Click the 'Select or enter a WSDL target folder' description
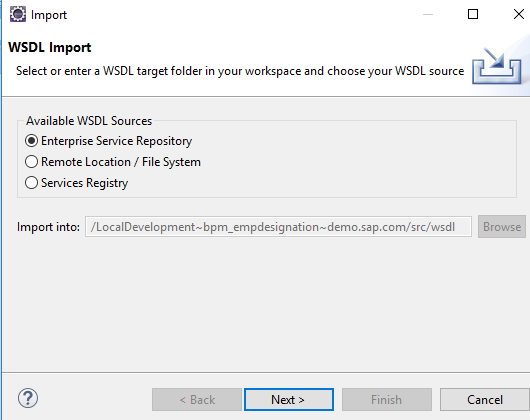The image size is (530, 420). pos(240,71)
